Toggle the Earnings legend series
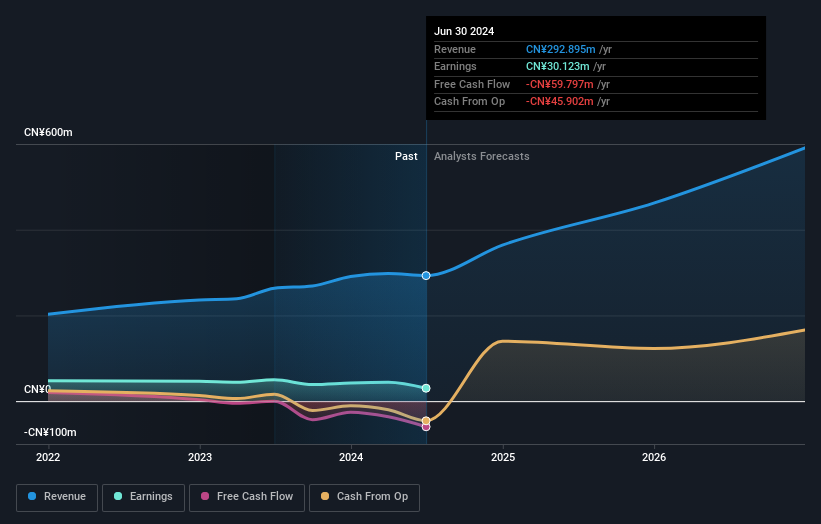Viewport: 821px width, 524px height. tap(143, 497)
